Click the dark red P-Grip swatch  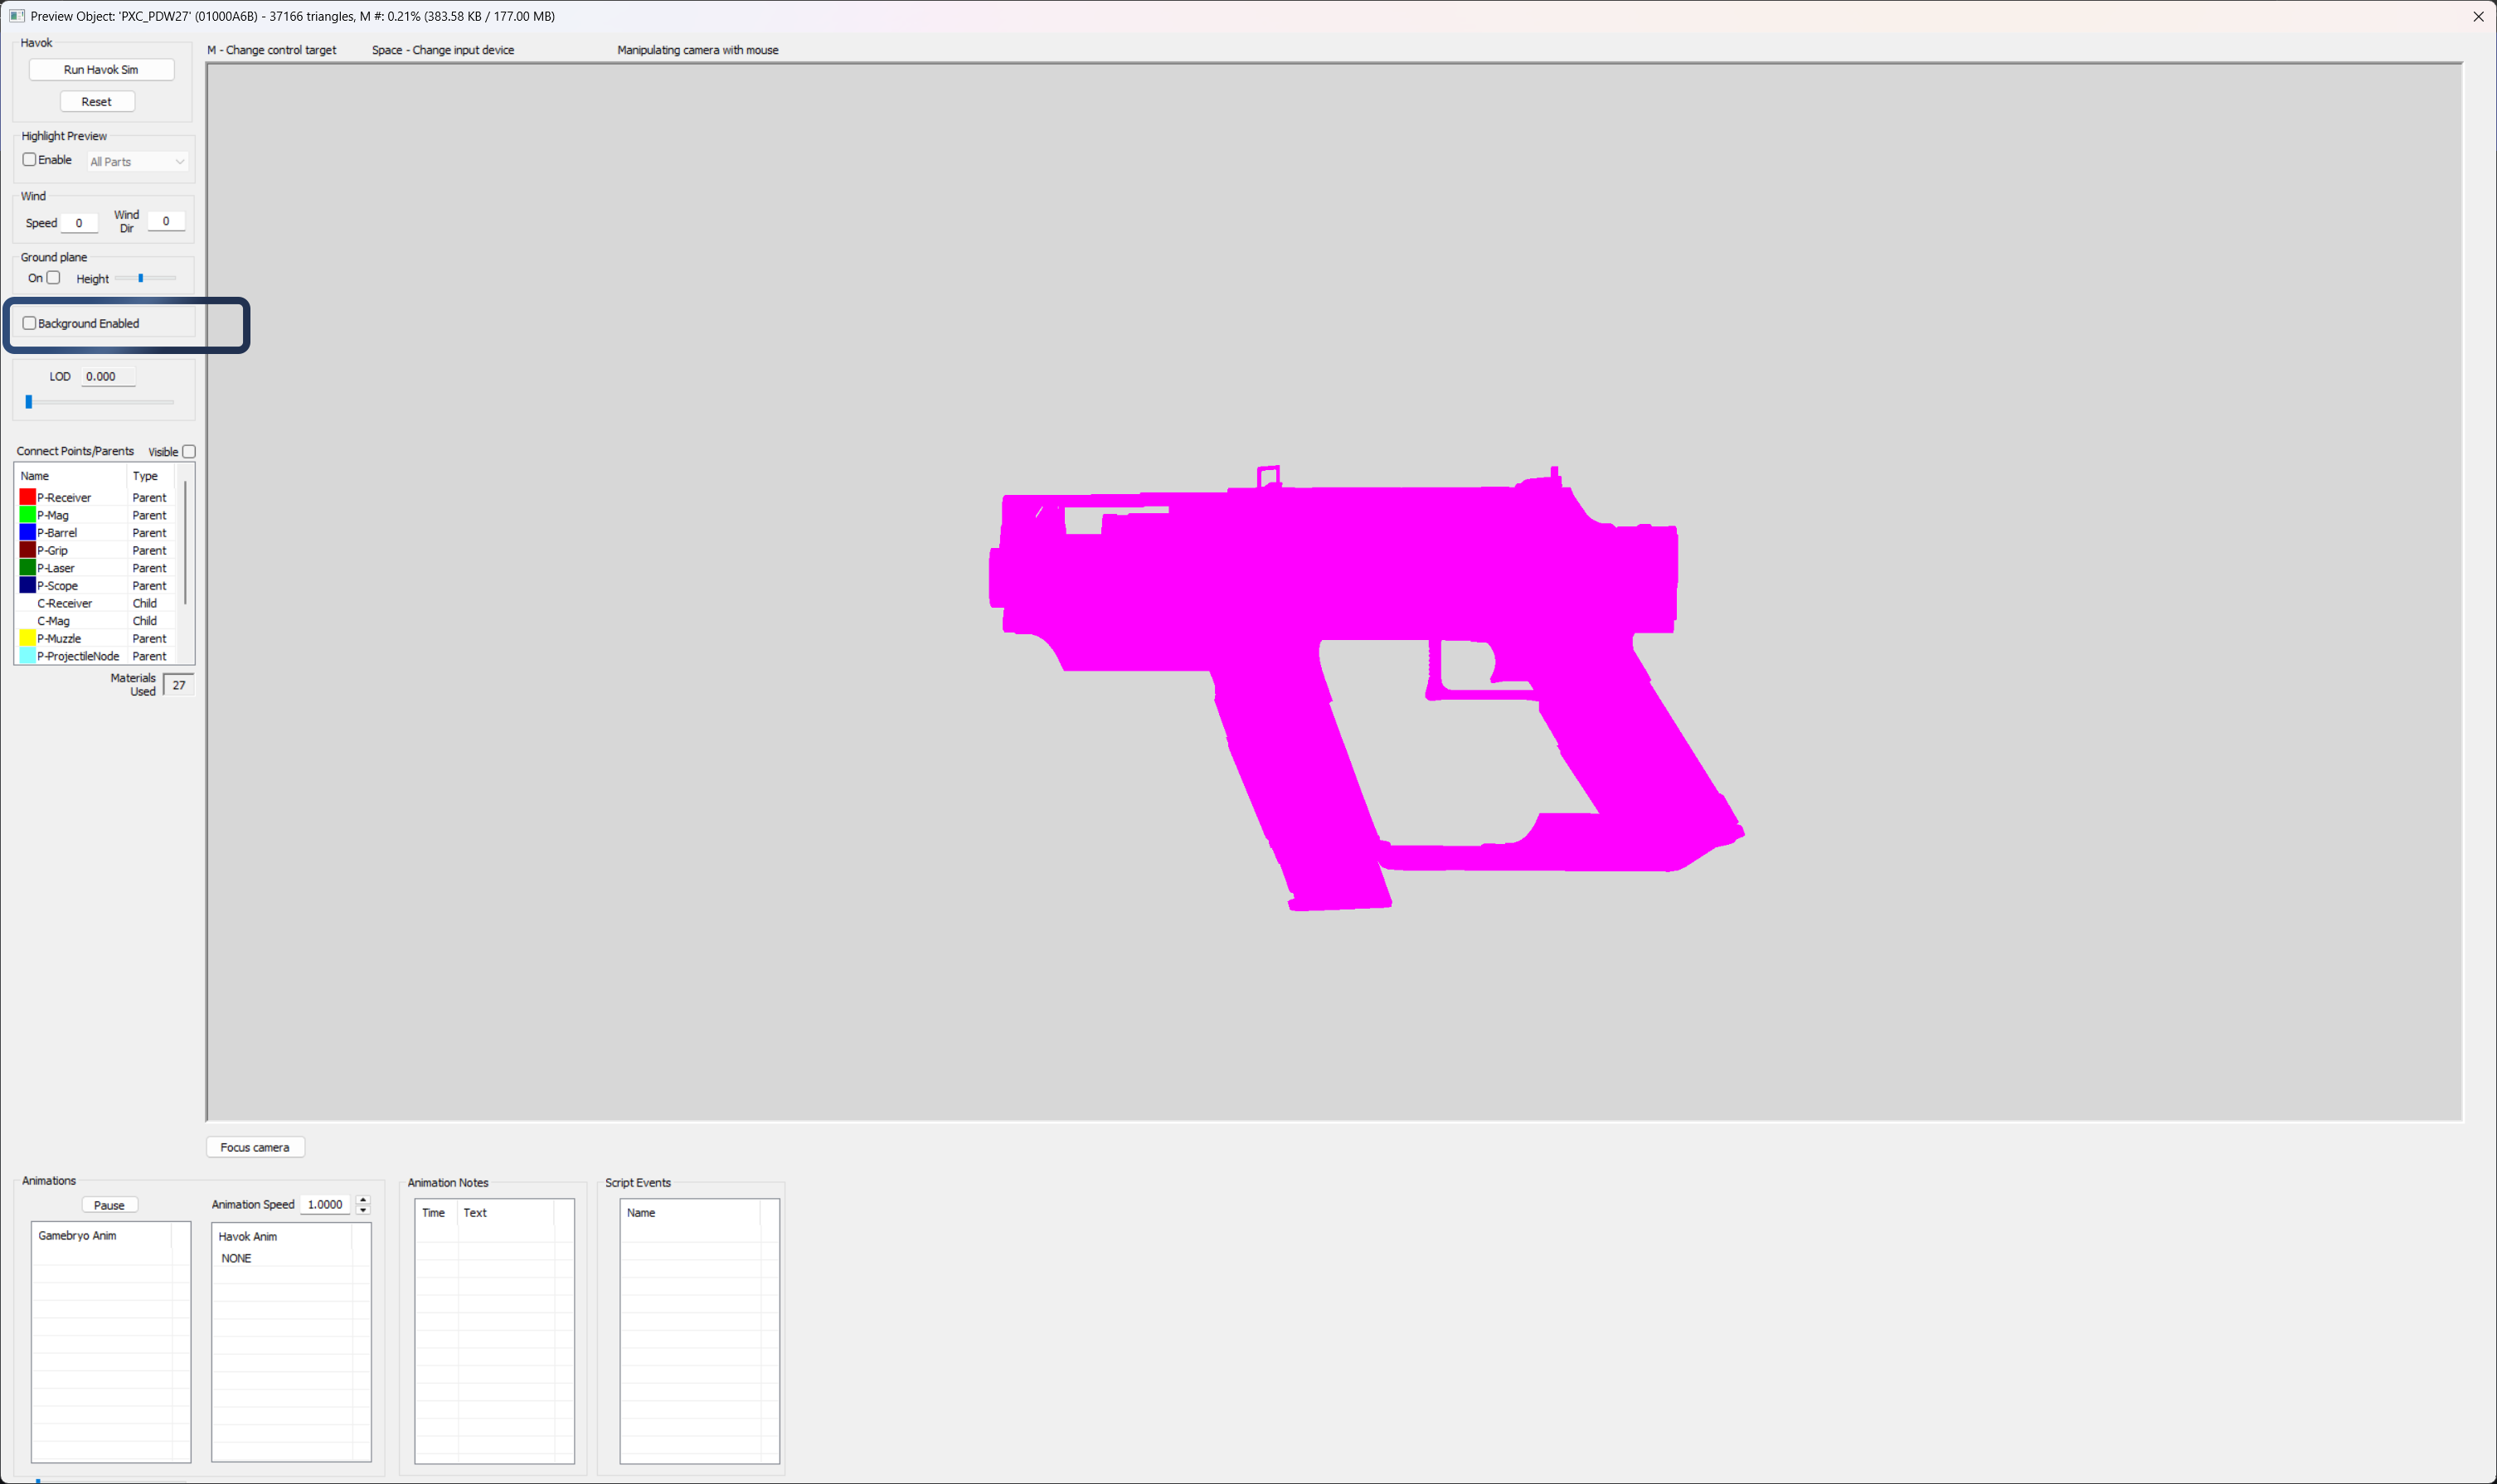click(x=28, y=550)
